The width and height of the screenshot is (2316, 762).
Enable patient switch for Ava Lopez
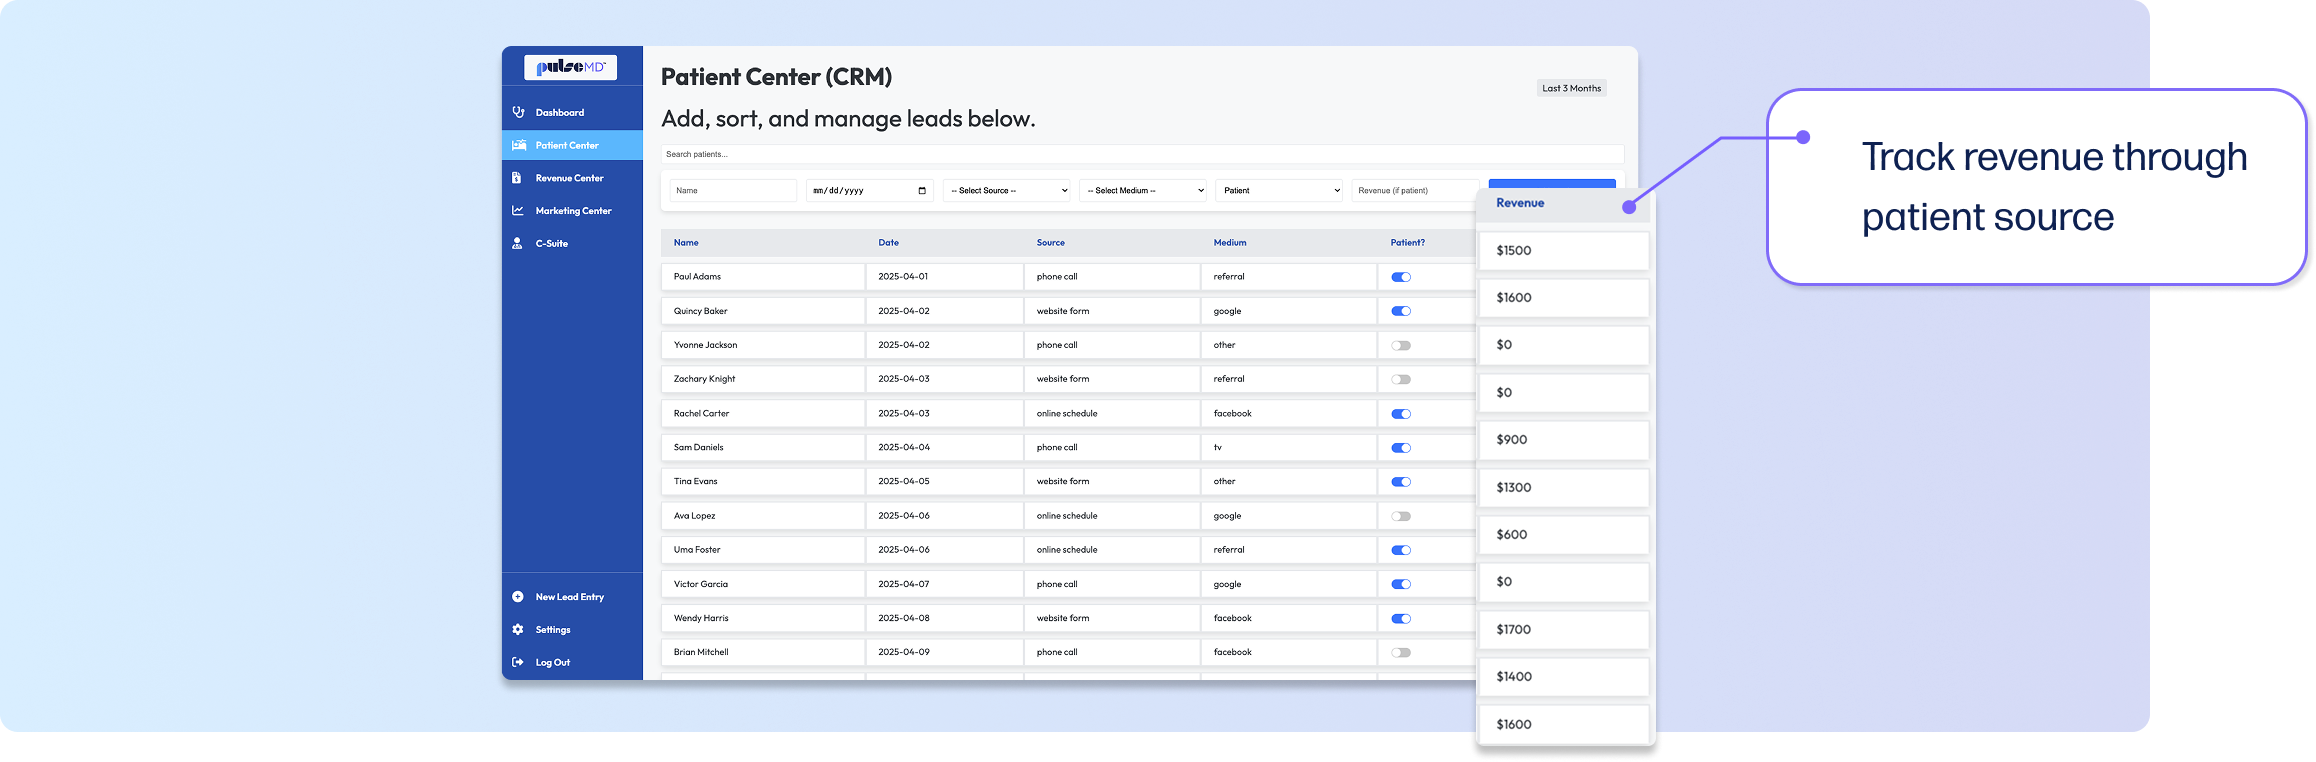(x=1401, y=516)
